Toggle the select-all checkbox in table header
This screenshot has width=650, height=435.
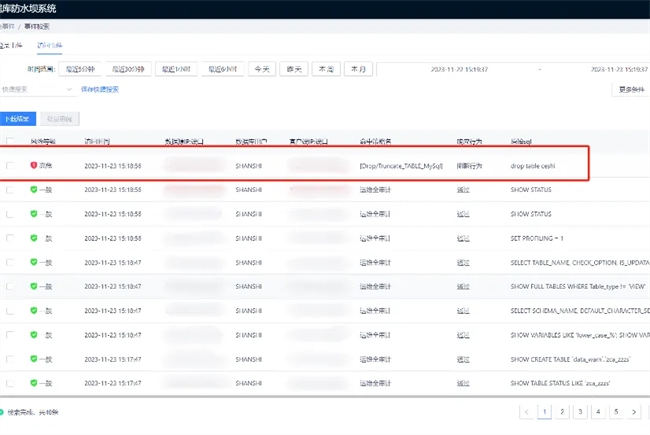(x=10, y=141)
